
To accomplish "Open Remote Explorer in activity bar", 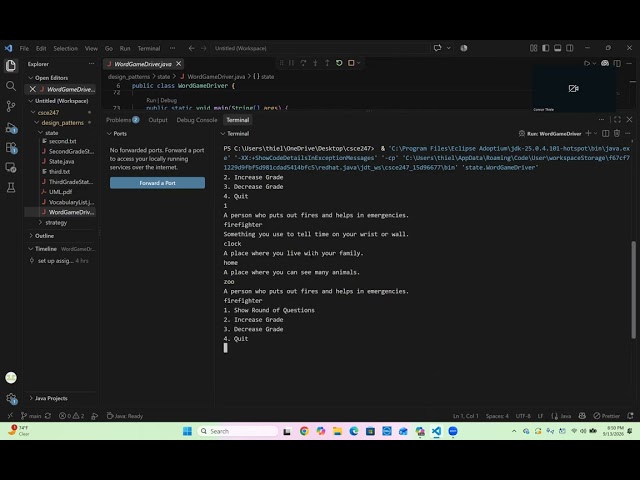I will pyautogui.click(x=11, y=167).
